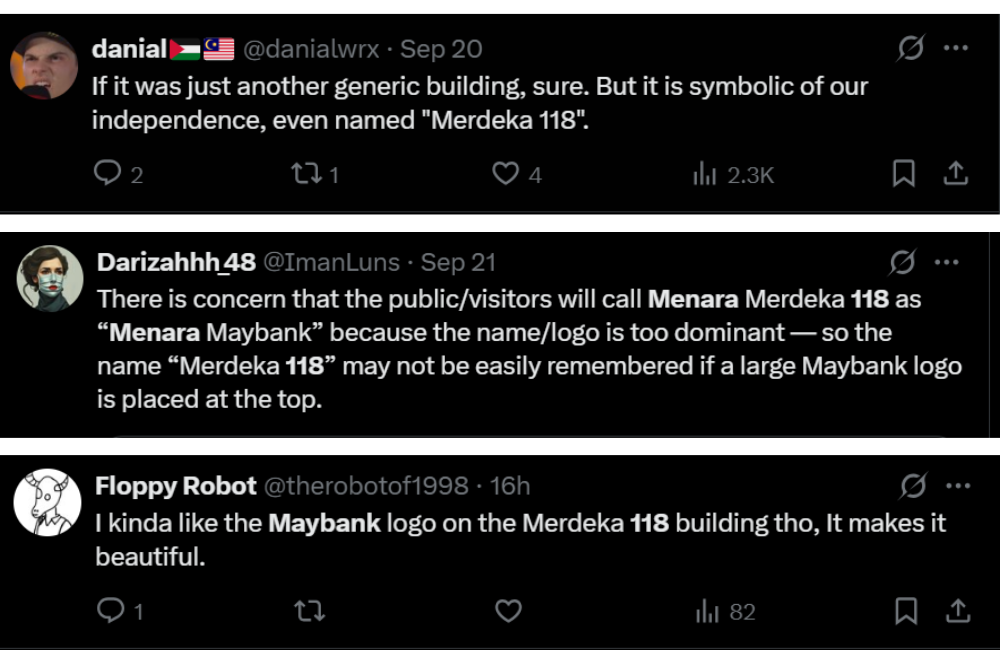This screenshot has height=670, width=1000.
Task: Like Floppy Robot's tweet
Action: (508, 613)
